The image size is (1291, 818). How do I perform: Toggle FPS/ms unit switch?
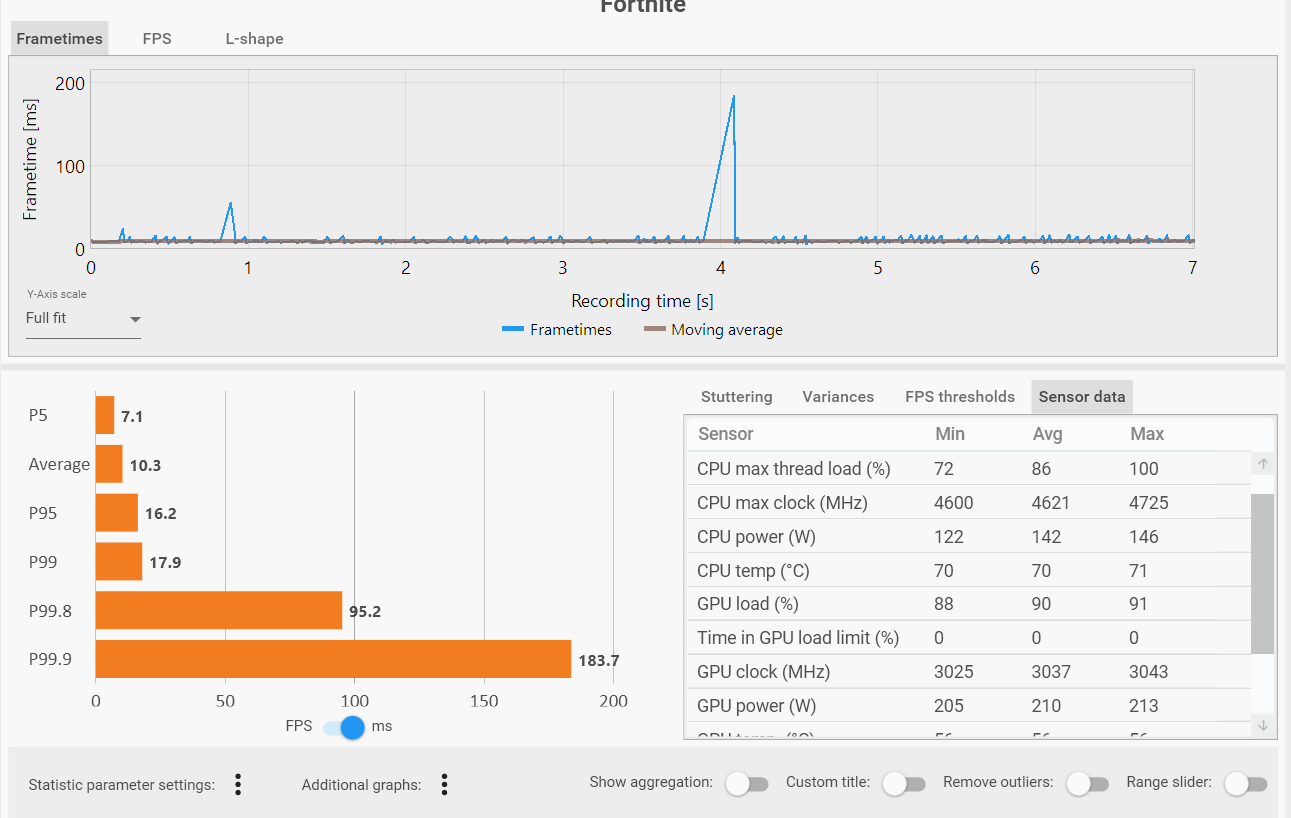coord(342,727)
